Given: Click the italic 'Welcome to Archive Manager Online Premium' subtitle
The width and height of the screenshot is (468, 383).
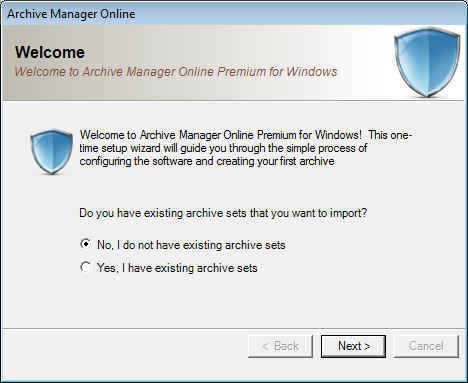Looking at the screenshot, I should (176, 72).
